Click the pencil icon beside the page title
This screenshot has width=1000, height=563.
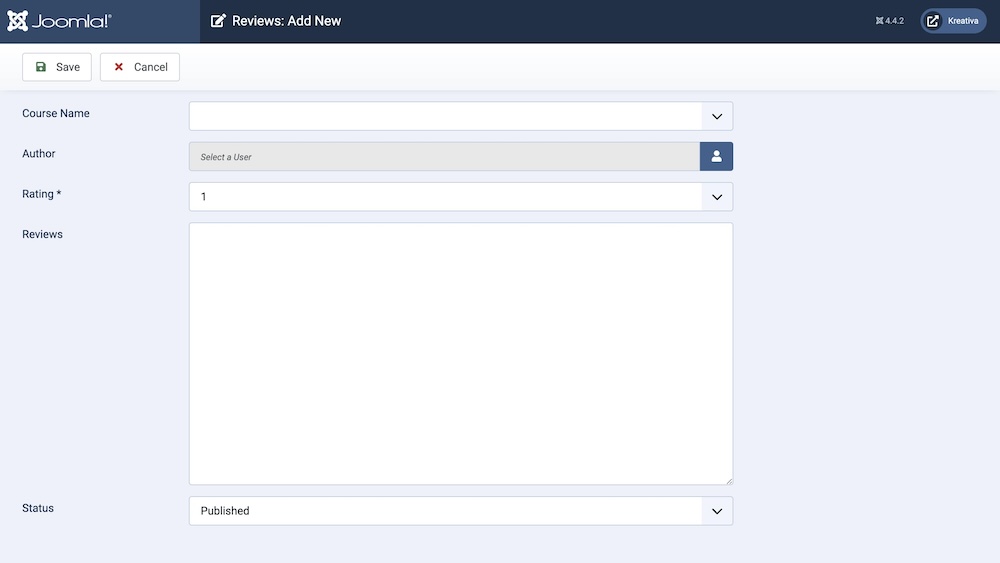(x=218, y=21)
